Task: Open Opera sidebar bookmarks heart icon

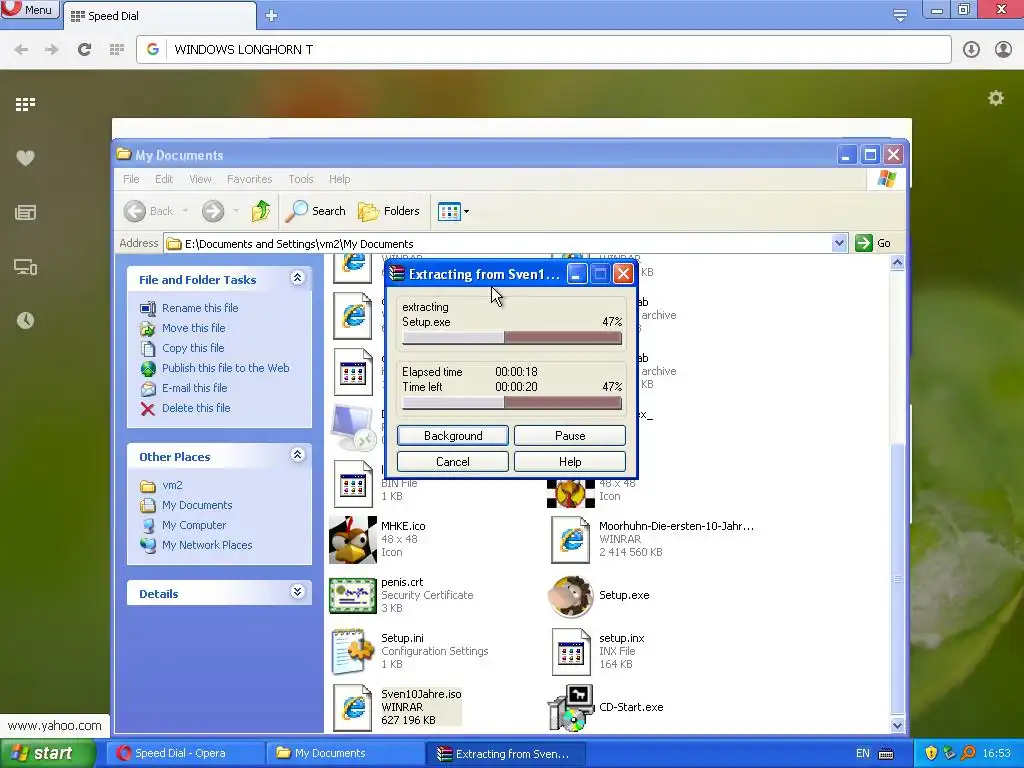Action: tap(25, 157)
